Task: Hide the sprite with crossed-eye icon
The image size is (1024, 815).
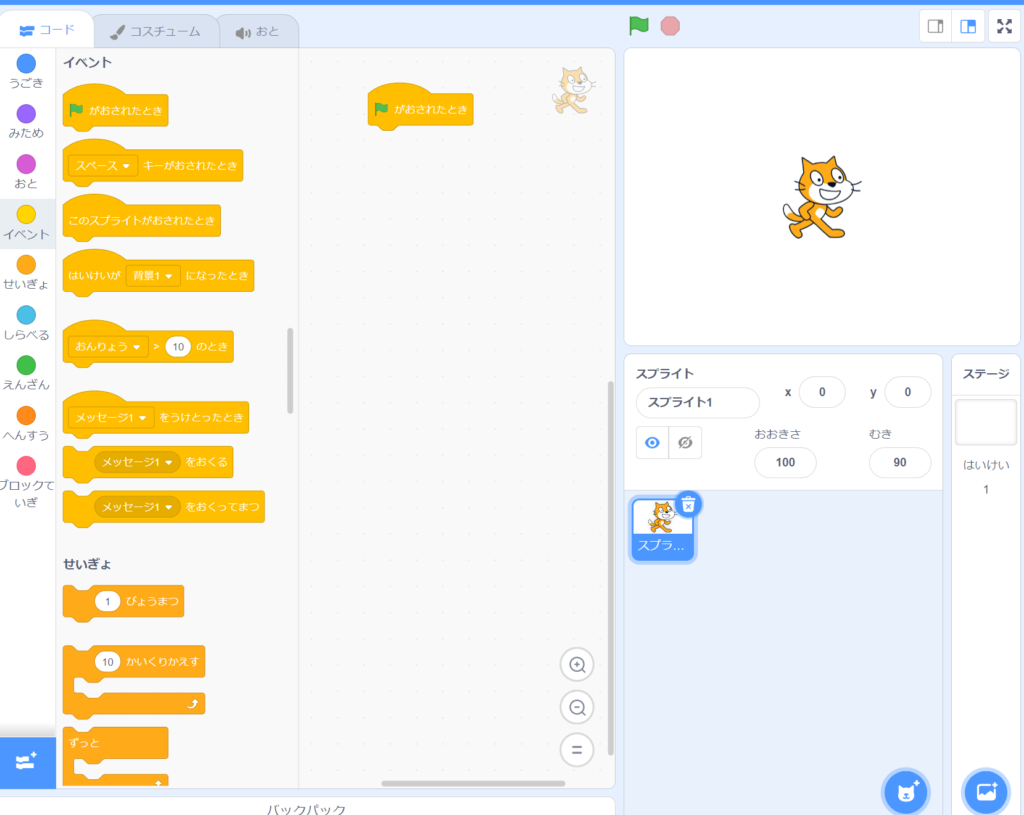Action: pos(685,443)
